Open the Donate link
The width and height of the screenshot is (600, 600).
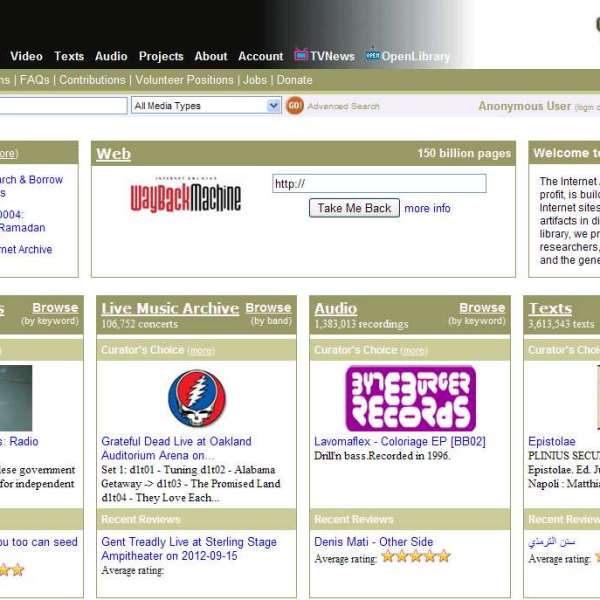295,80
